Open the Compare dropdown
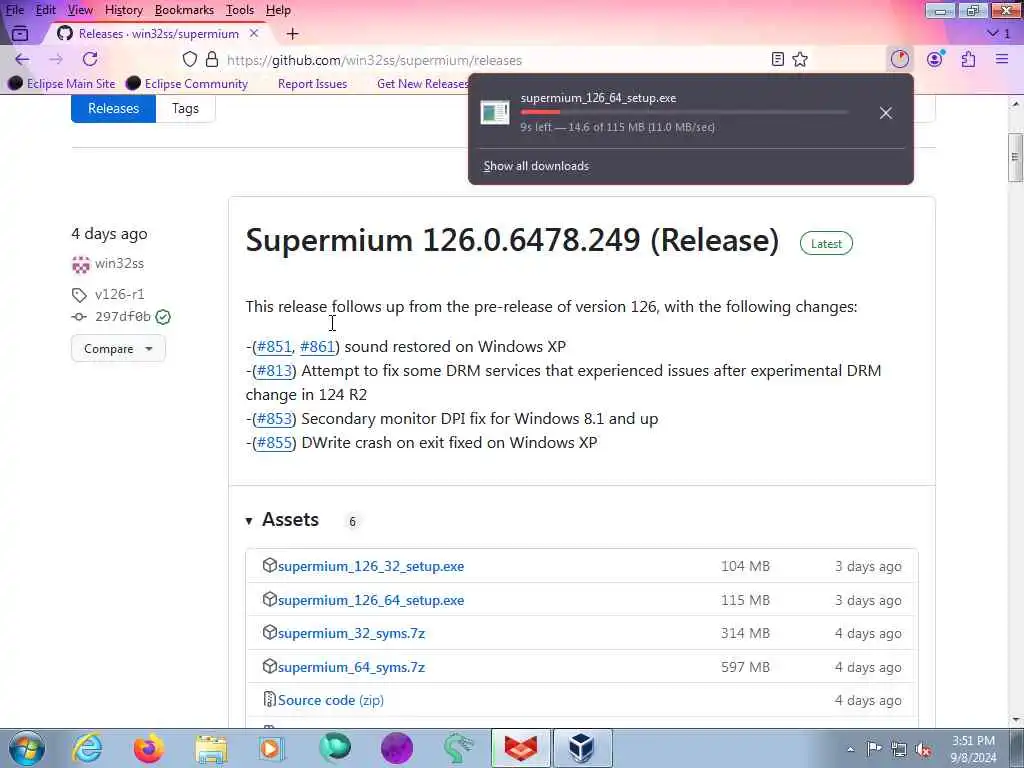 coord(118,349)
